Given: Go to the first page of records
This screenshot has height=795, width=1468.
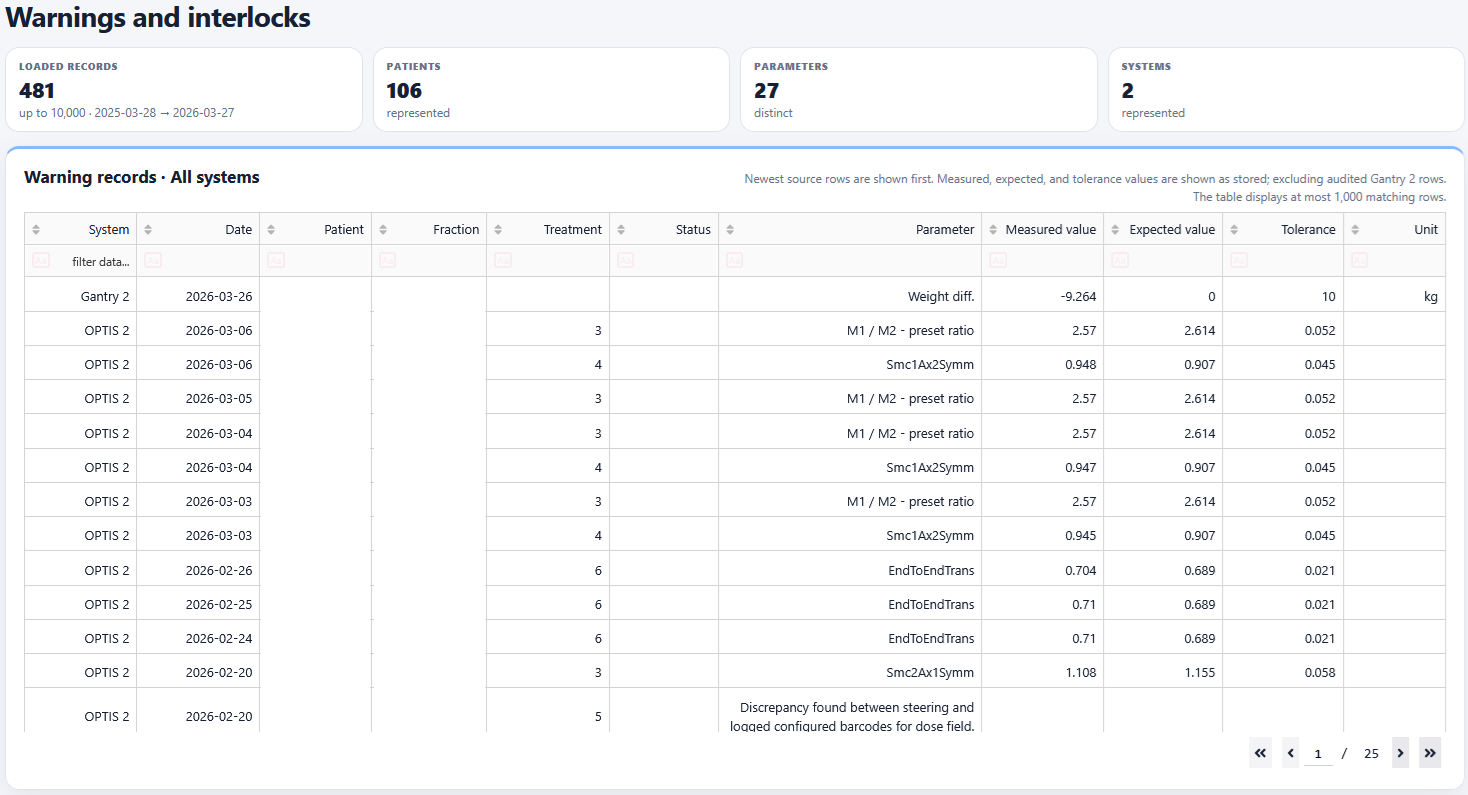Looking at the screenshot, I should (x=1261, y=753).
